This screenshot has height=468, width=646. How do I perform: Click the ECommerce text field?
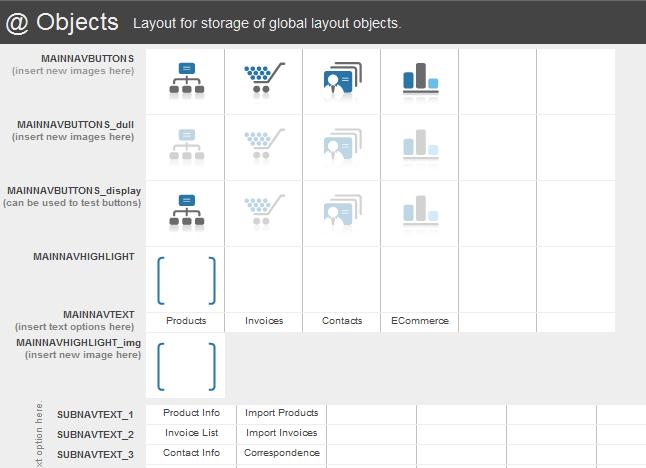[419, 321]
